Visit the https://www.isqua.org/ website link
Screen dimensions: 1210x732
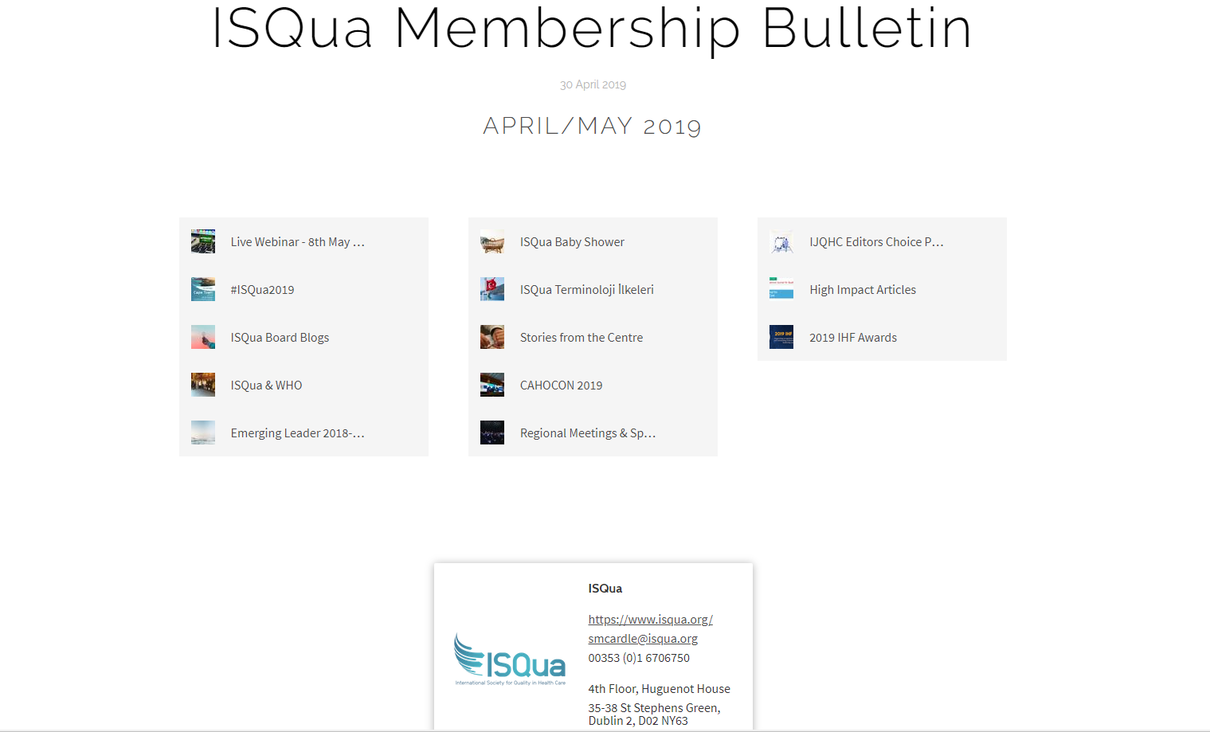coord(650,619)
